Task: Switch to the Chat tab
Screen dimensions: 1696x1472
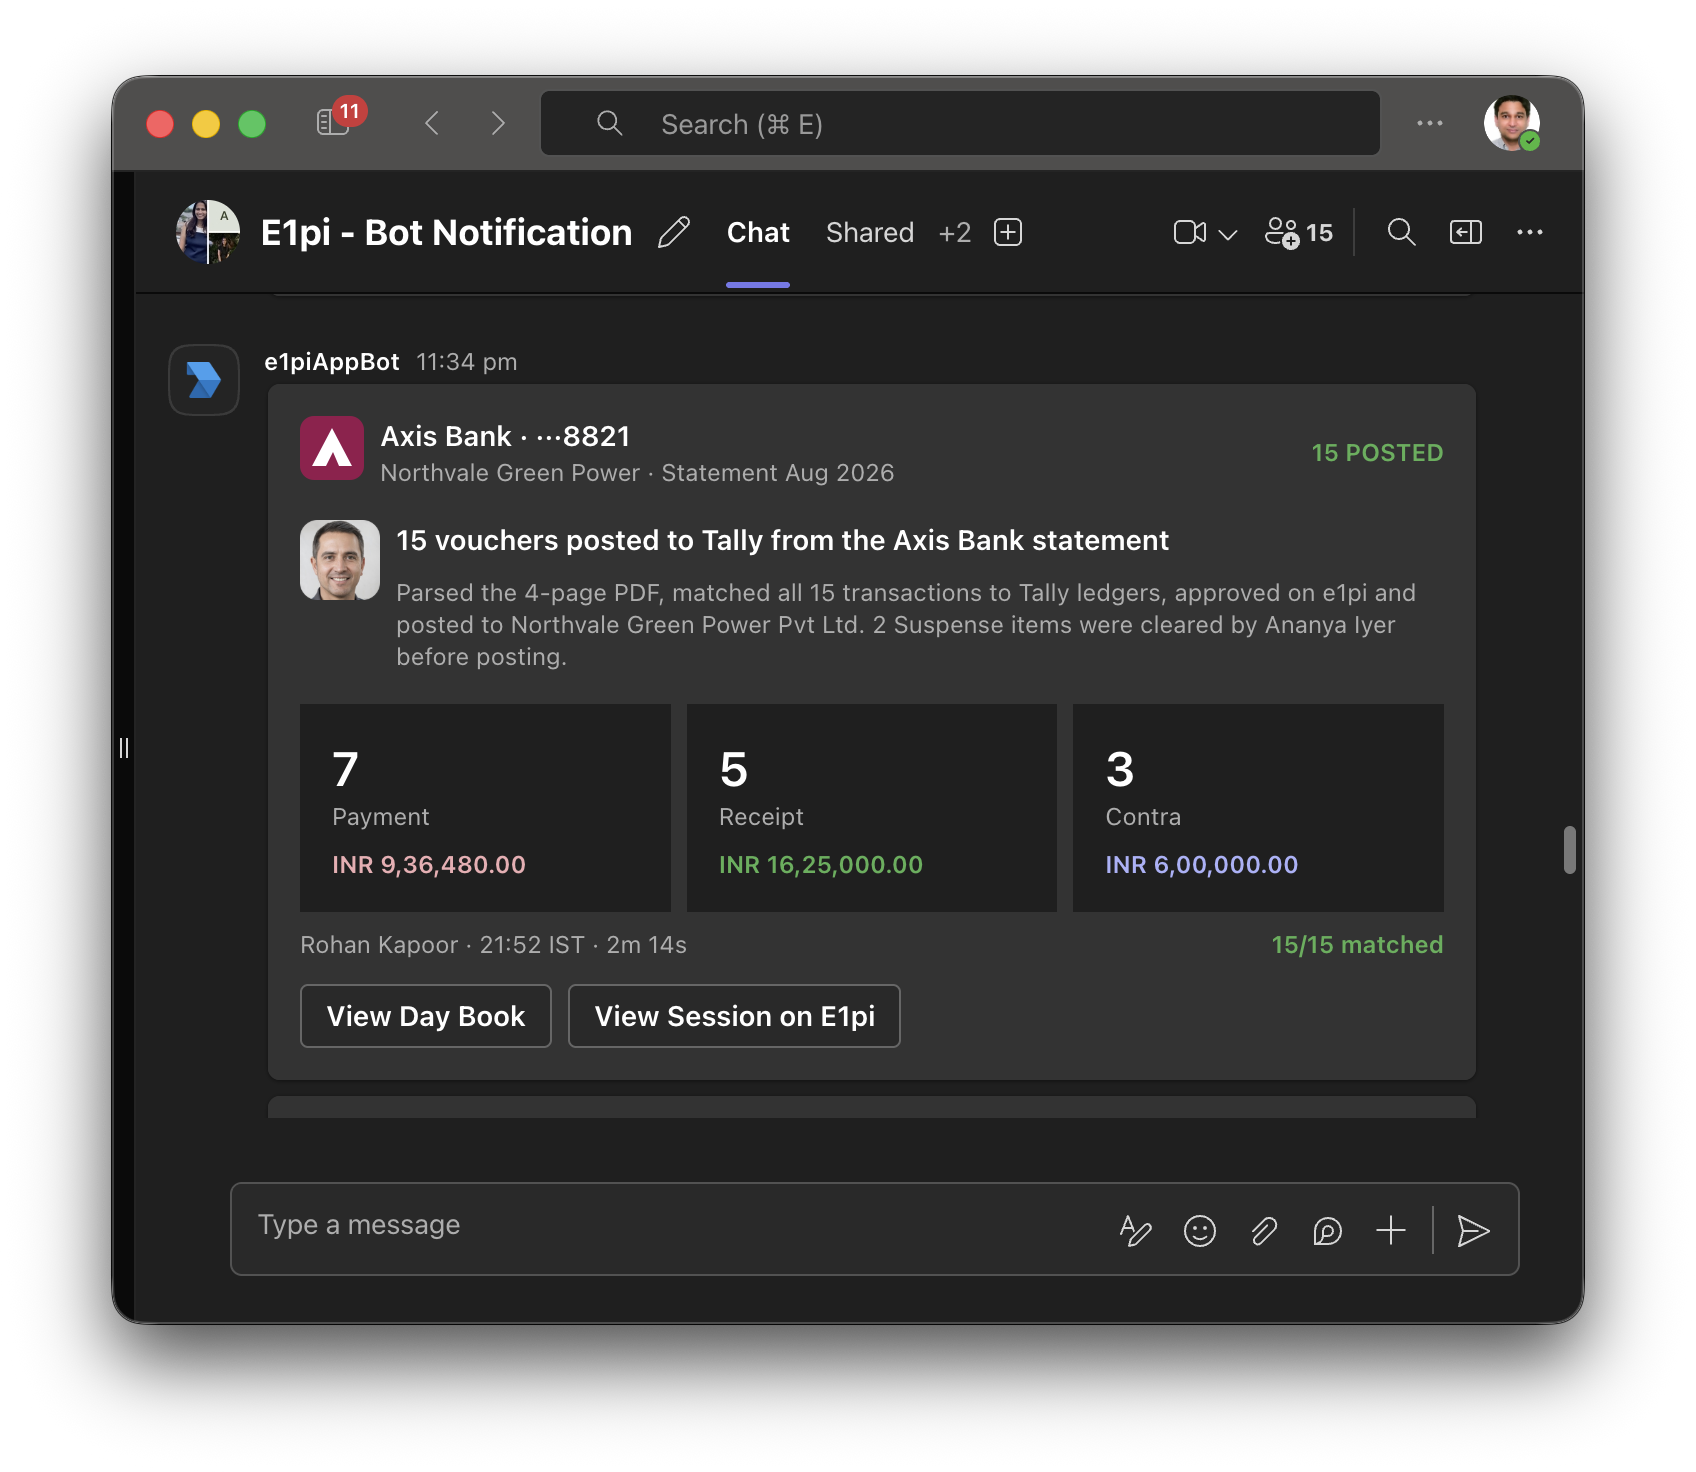Action: coord(758,233)
